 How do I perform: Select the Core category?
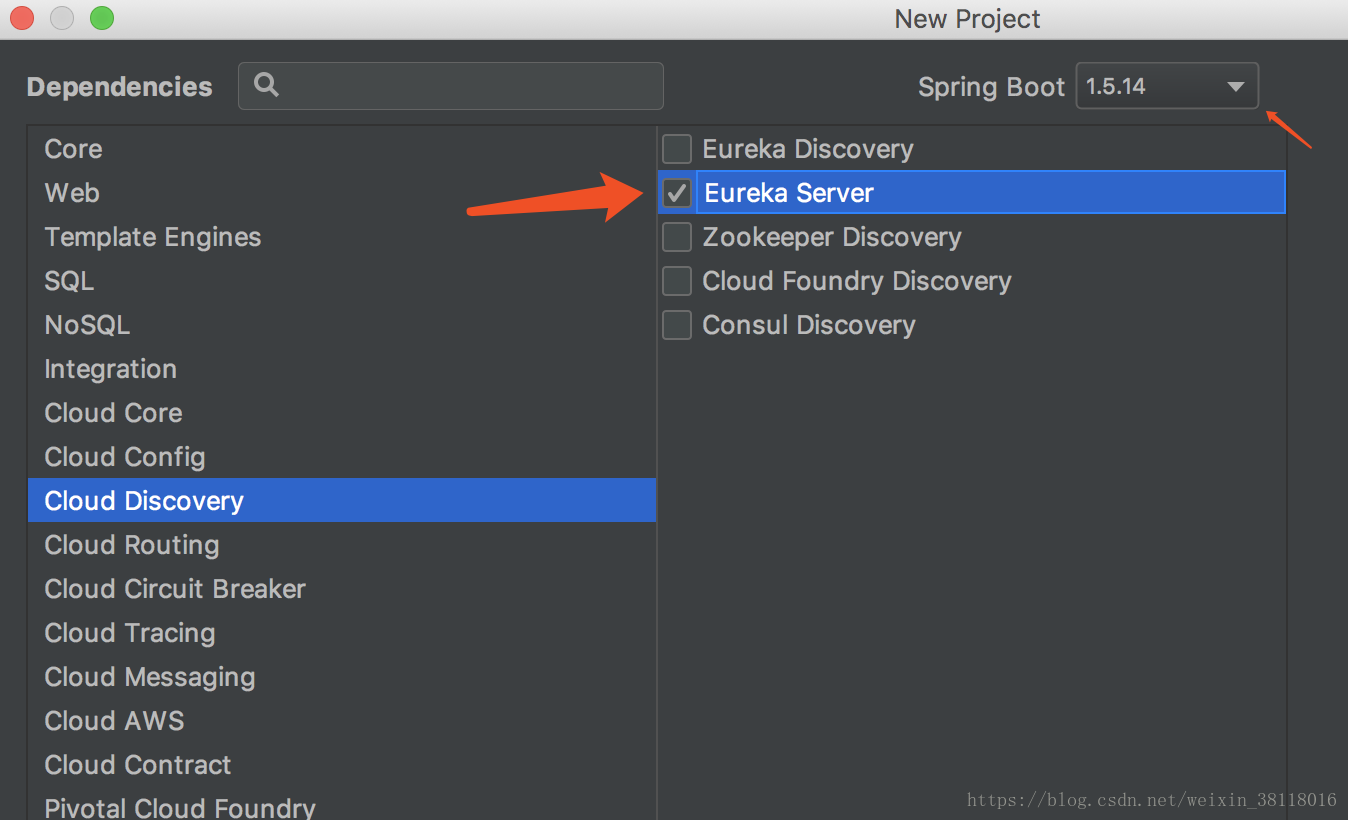click(x=342, y=149)
